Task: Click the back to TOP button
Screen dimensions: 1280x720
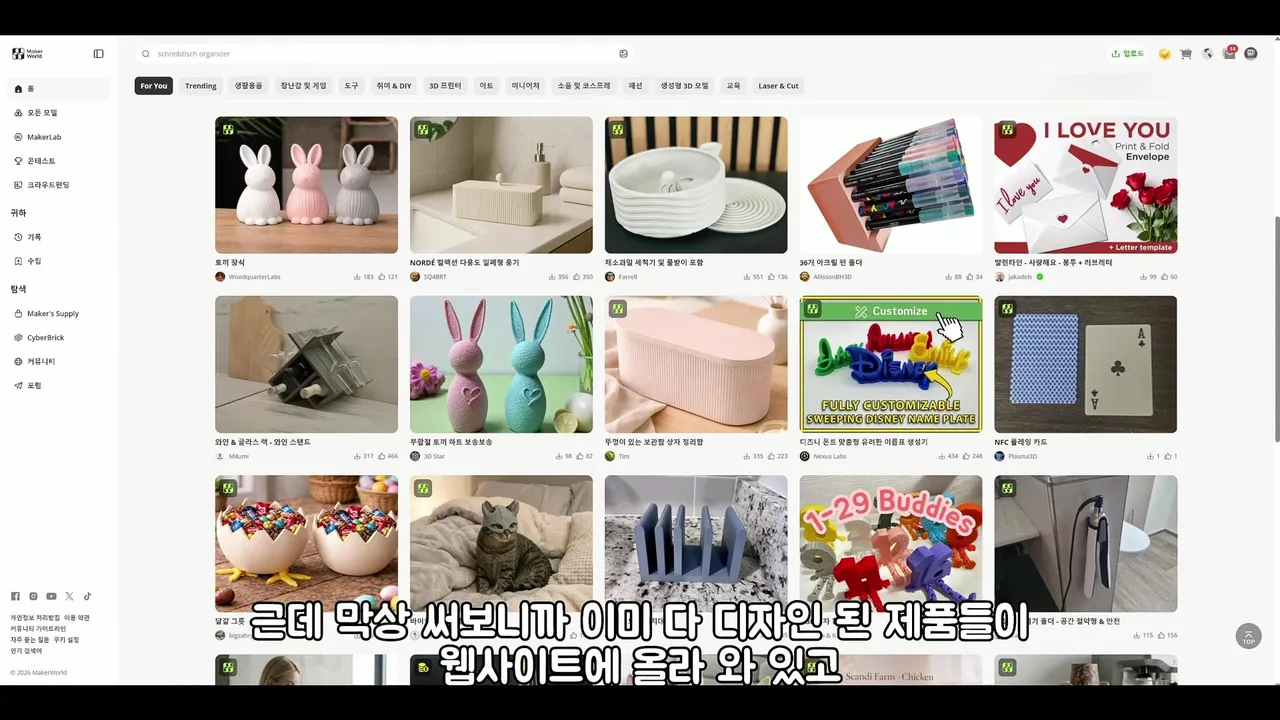Action: point(1248,636)
